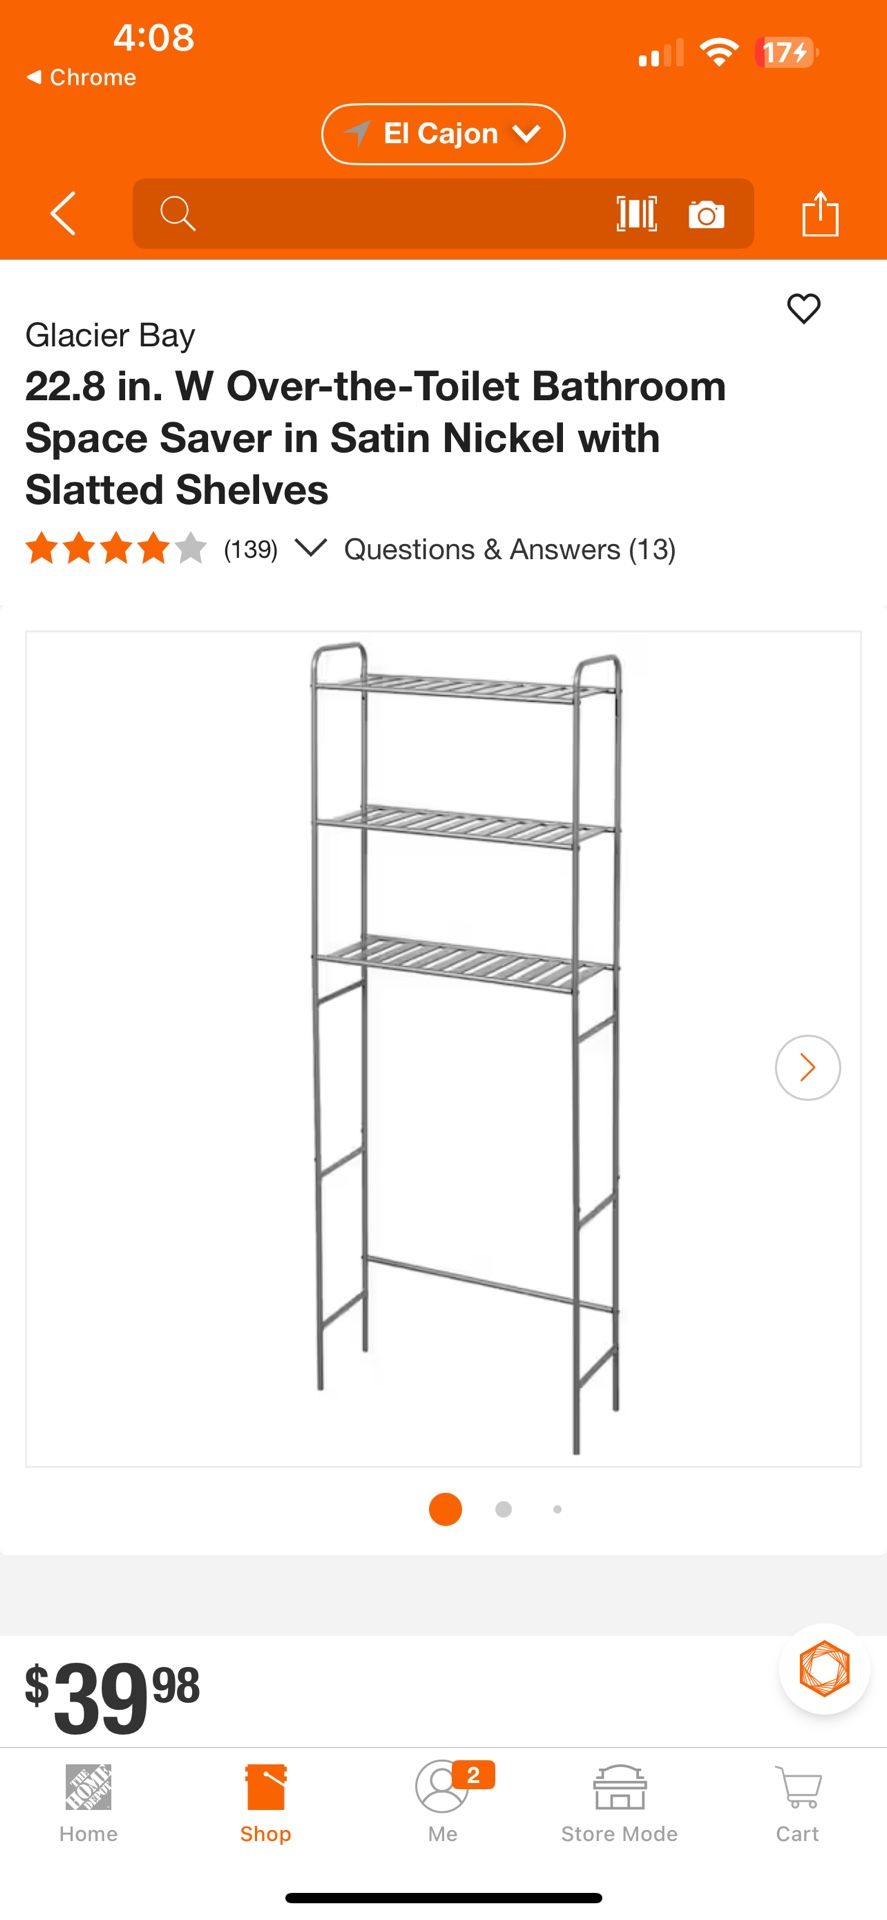Expand the ratings chevron next to (139)

311,548
